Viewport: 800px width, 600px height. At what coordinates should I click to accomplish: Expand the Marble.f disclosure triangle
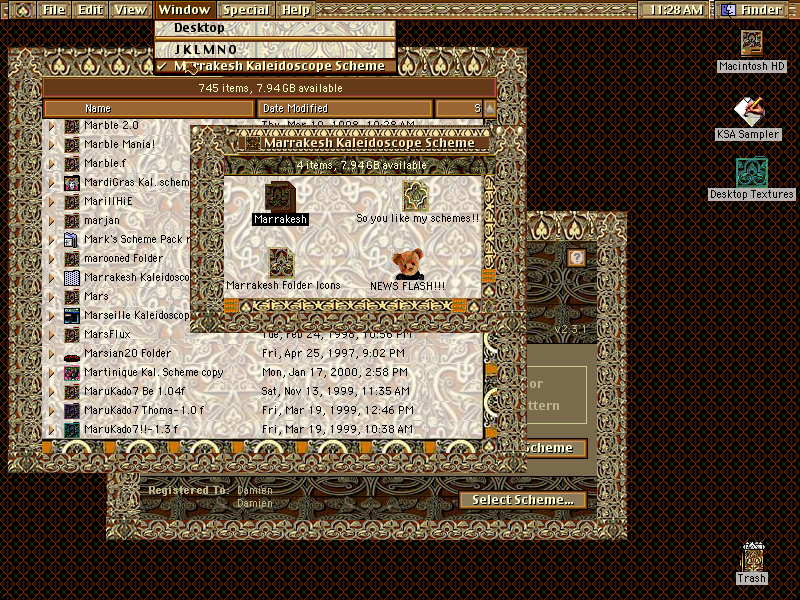pyautogui.click(x=51, y=164)
